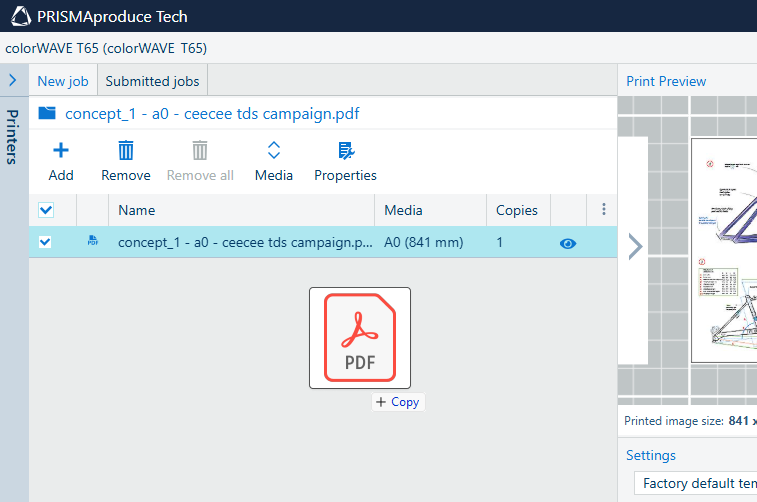This screenshot has width=757, height=502.
Task: Sort by the Name column header
Action: point(241,210)
